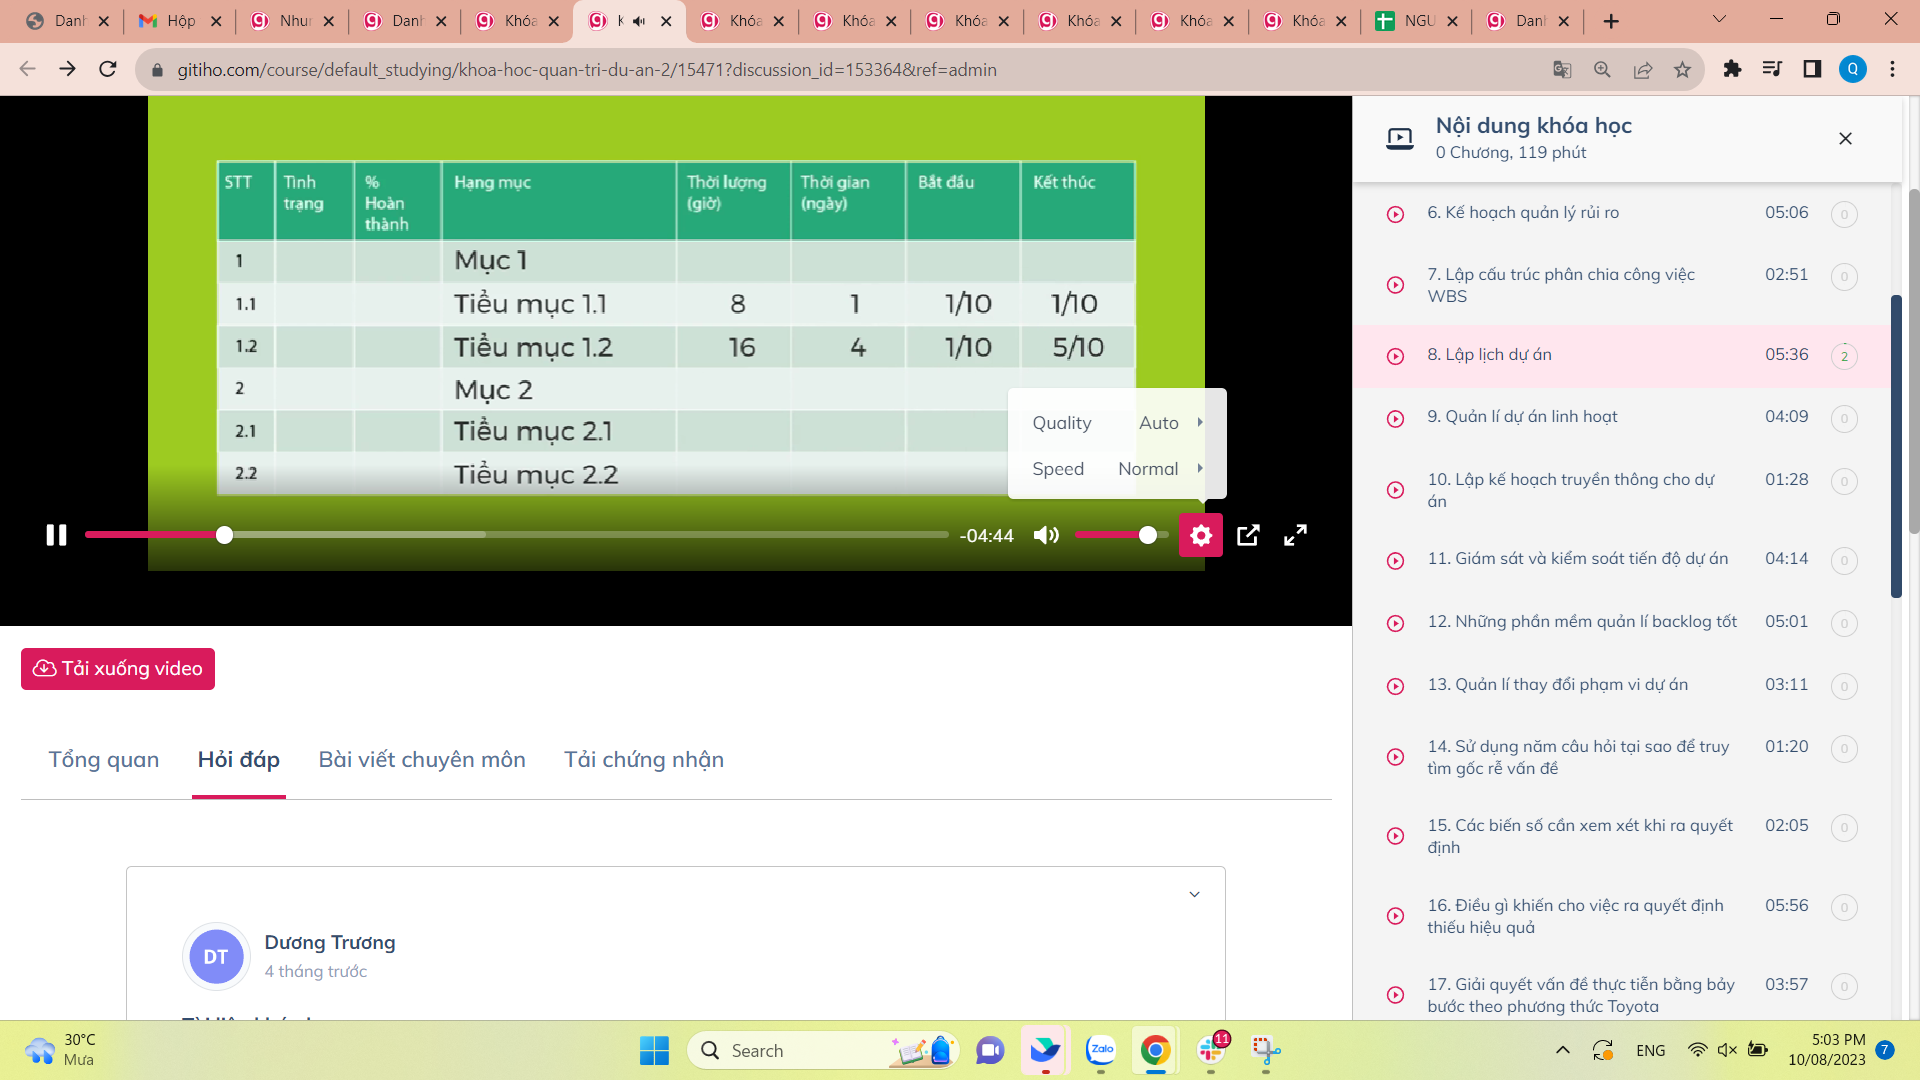1920x1080 pixels.
Task: Toggle completion circle for lesson 13
Action: click(1844, 686)
